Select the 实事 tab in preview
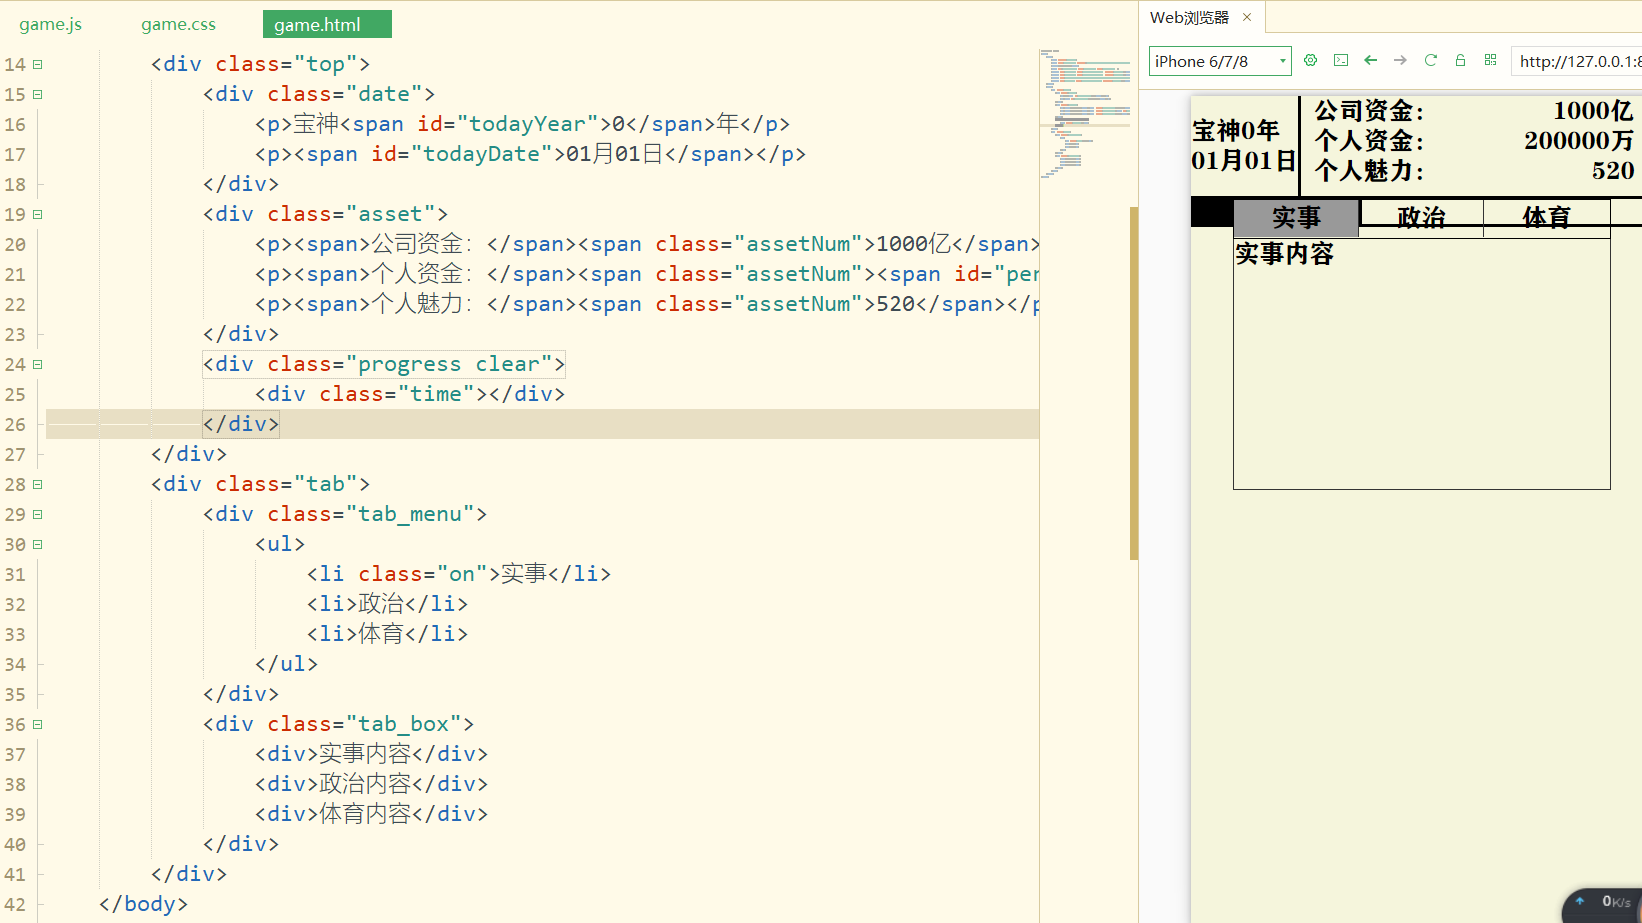This screenshot has width=1642, height=923. [x=1296, y=217]
